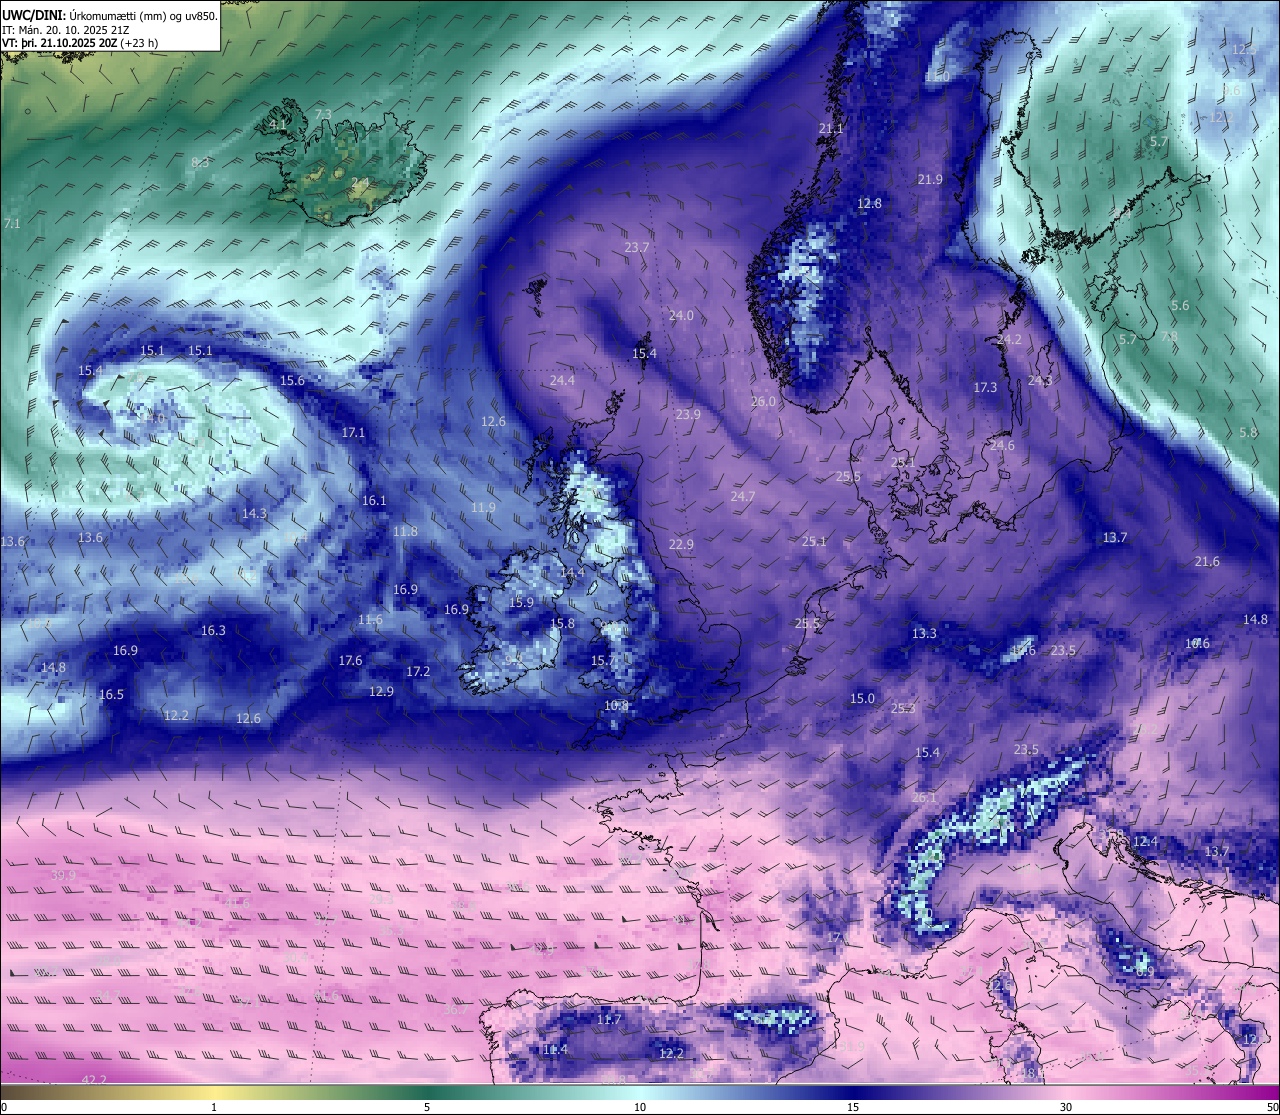This screenshot has width=1280, height=1115.
Task: Click the 21.6 value label
Action: 1207,562
